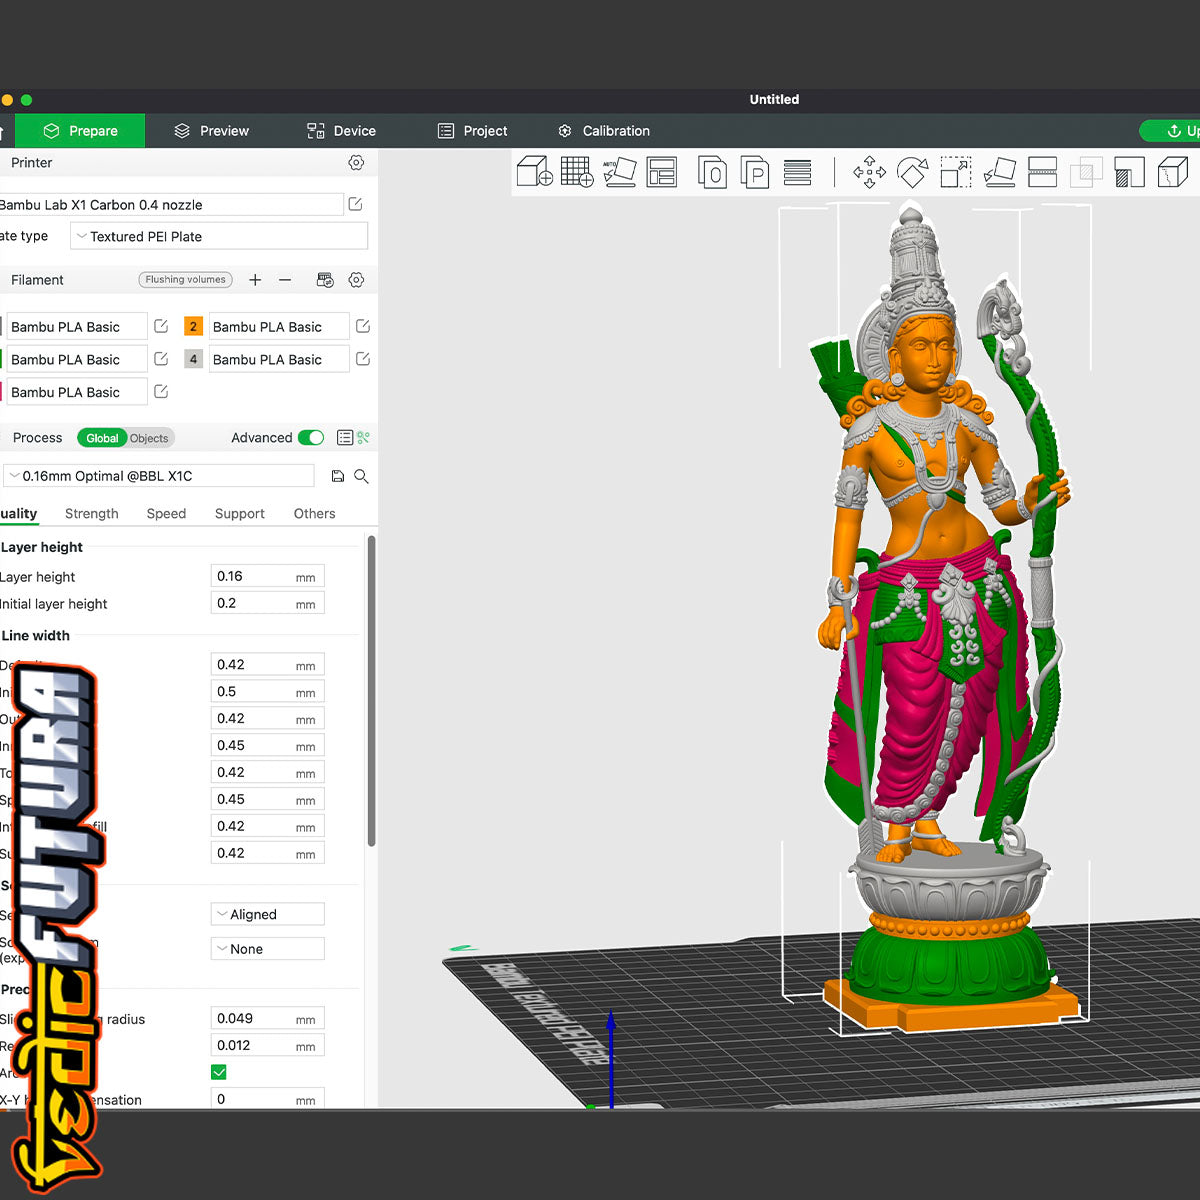Save the process preset with the disk icon
The width and height of the screenshot is (1200, 1200).
pyautogui.click(x=338, y=477)
